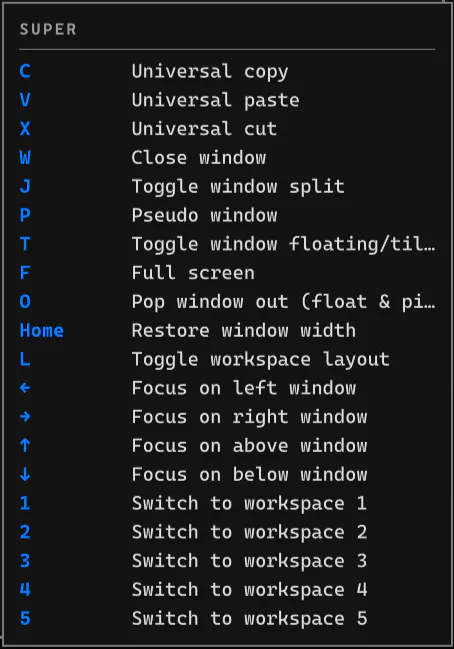
Task: Click the Toggle window floating entry
Action: pos(283,244)
